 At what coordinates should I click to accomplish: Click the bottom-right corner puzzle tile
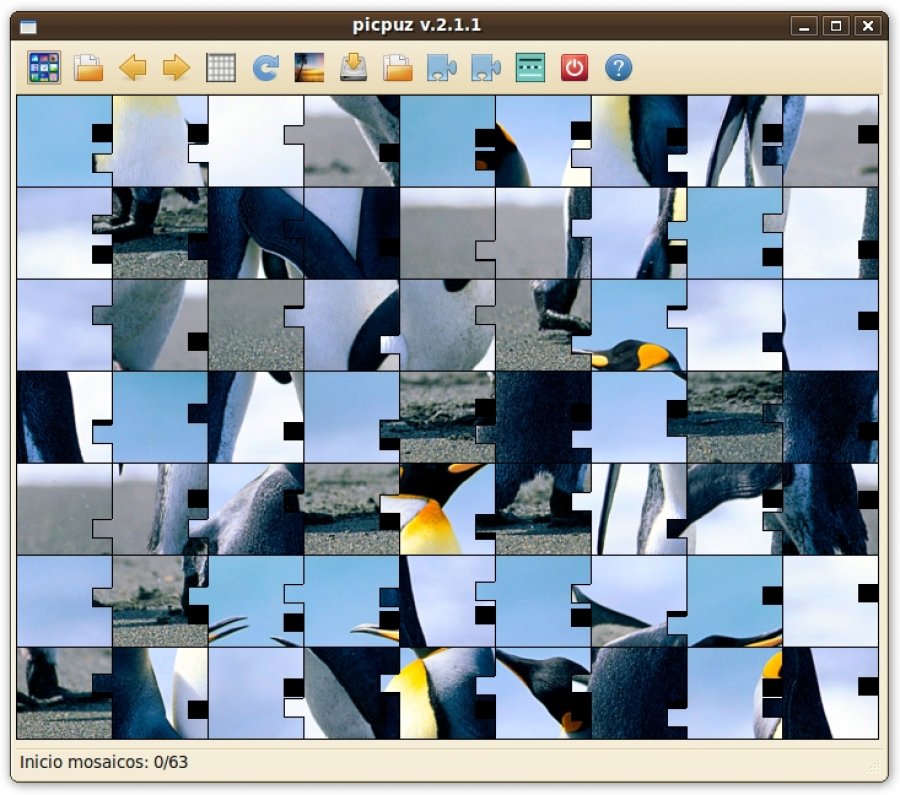tap(830, 693)
